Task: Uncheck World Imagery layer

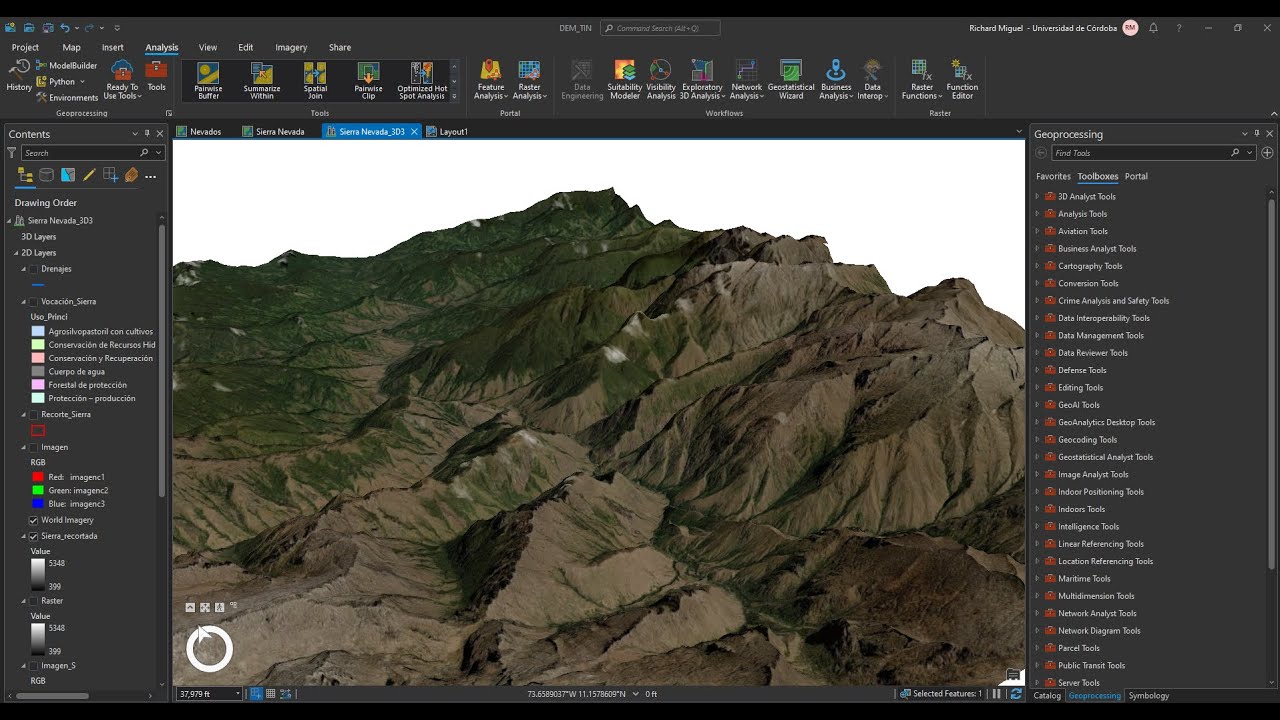Action: pyautogui.click(x=33, y=520)
